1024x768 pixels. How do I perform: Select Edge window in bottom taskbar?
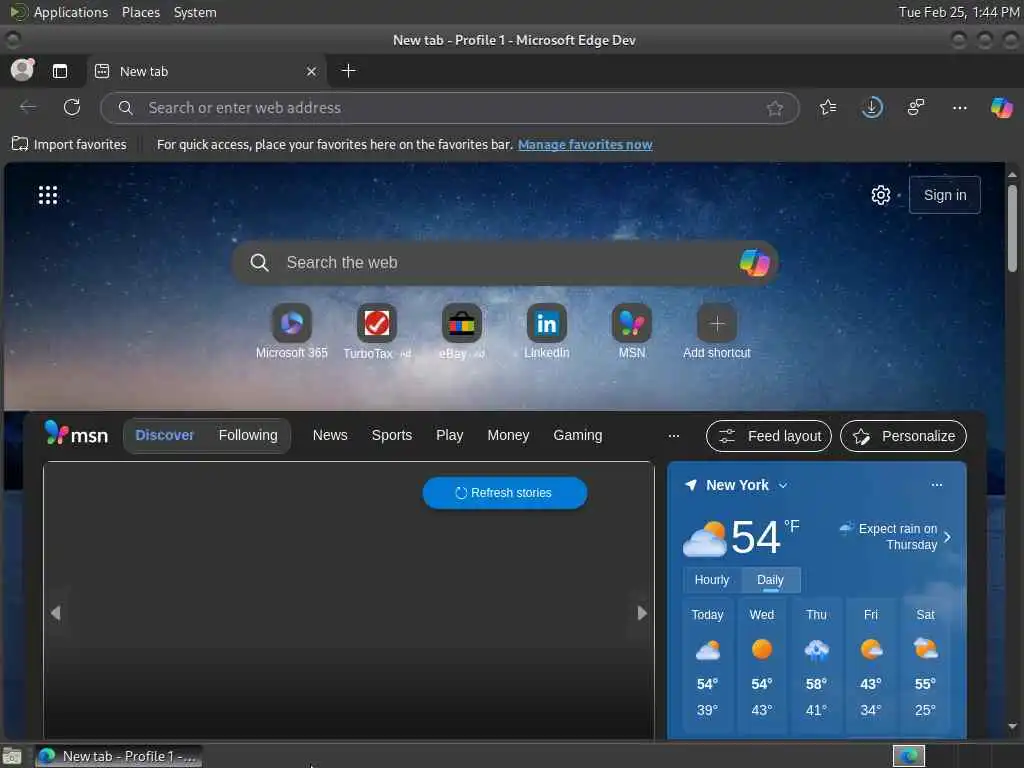[119, 756]
